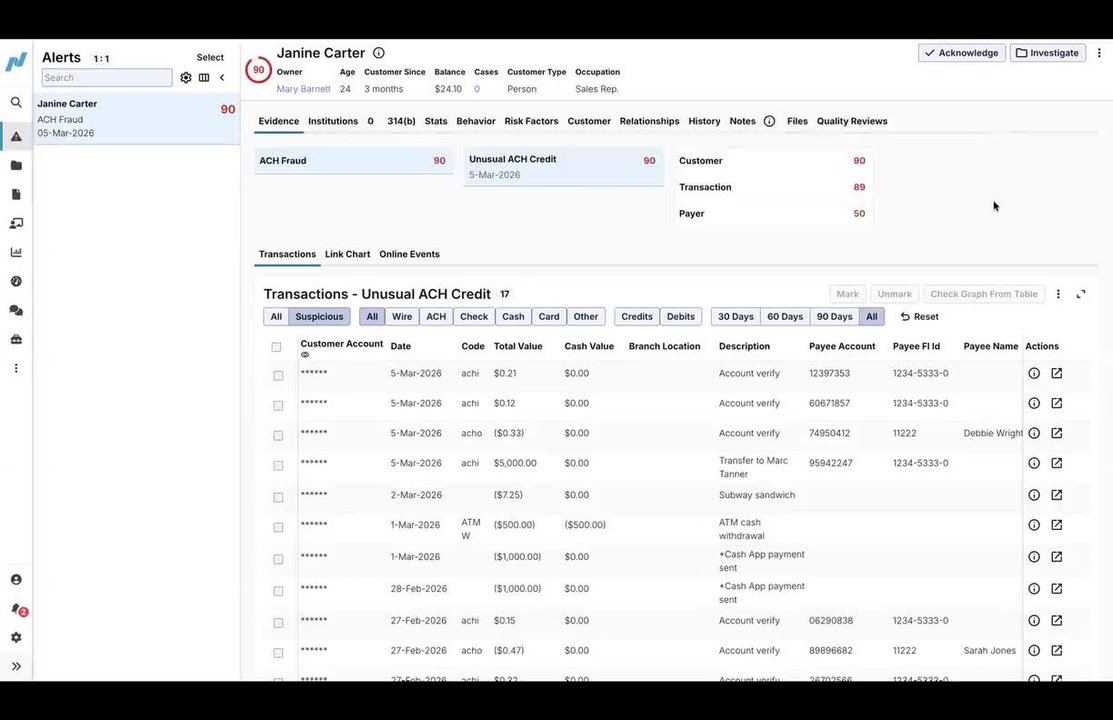
Task: Open the search icon in left sidebar
Action: [16, 103]
